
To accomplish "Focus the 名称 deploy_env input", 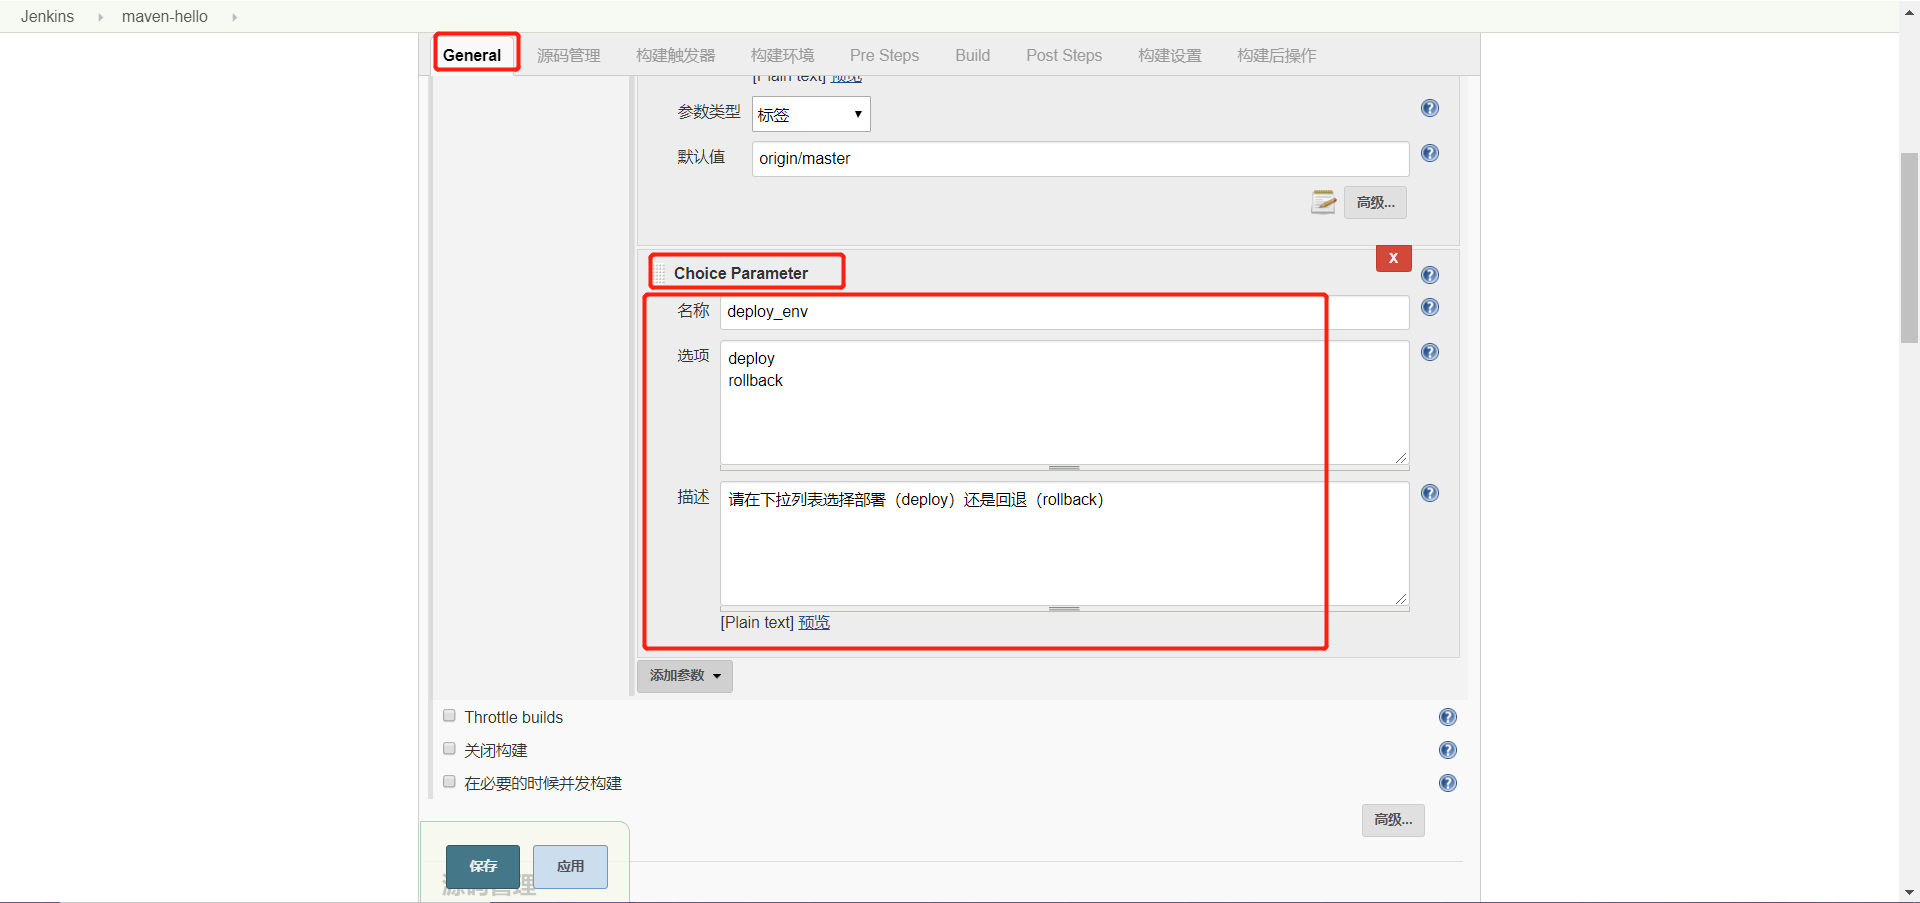I will 1064,311.
